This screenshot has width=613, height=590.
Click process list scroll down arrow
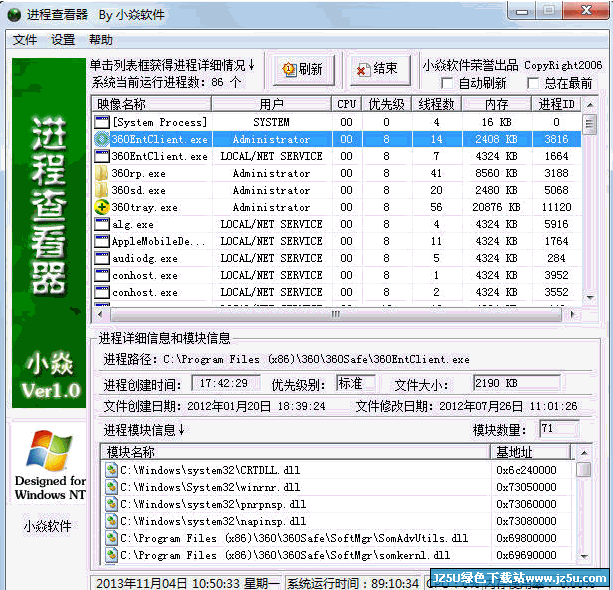(x=590, y=298)
